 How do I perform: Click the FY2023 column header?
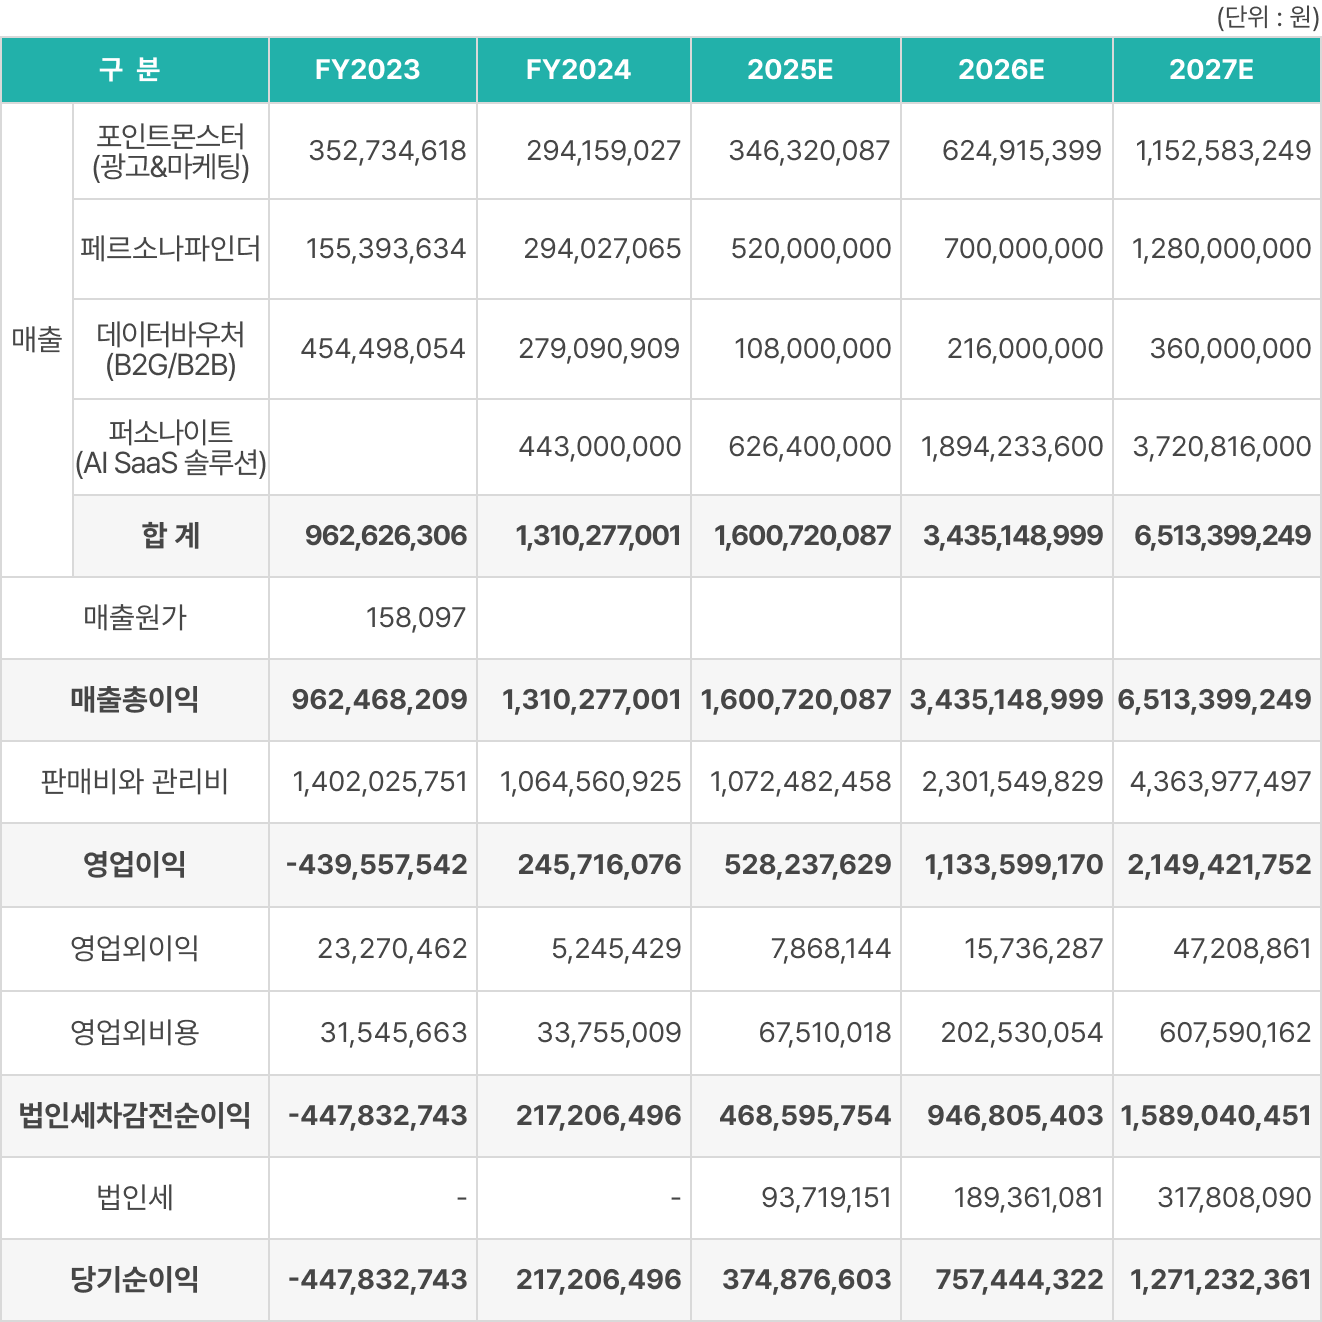[367, 70]
